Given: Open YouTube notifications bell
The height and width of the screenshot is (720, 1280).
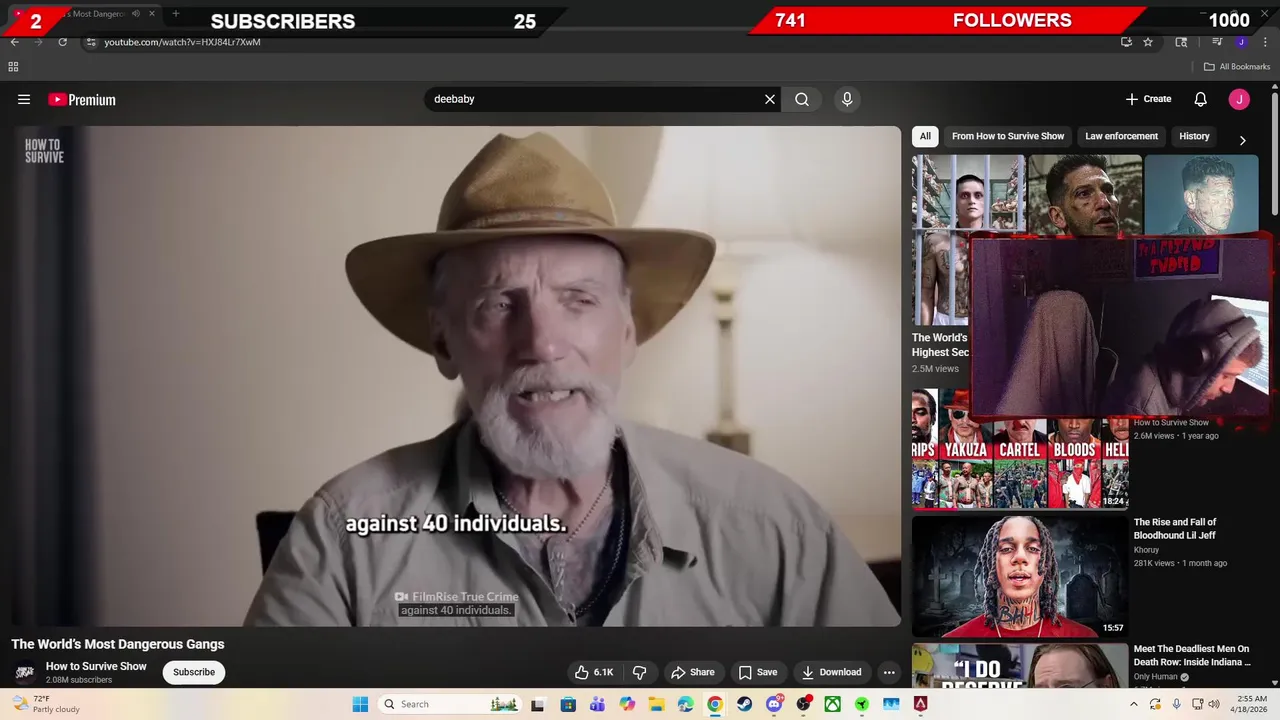Looking at the screenshot, I should point(1201,99).
